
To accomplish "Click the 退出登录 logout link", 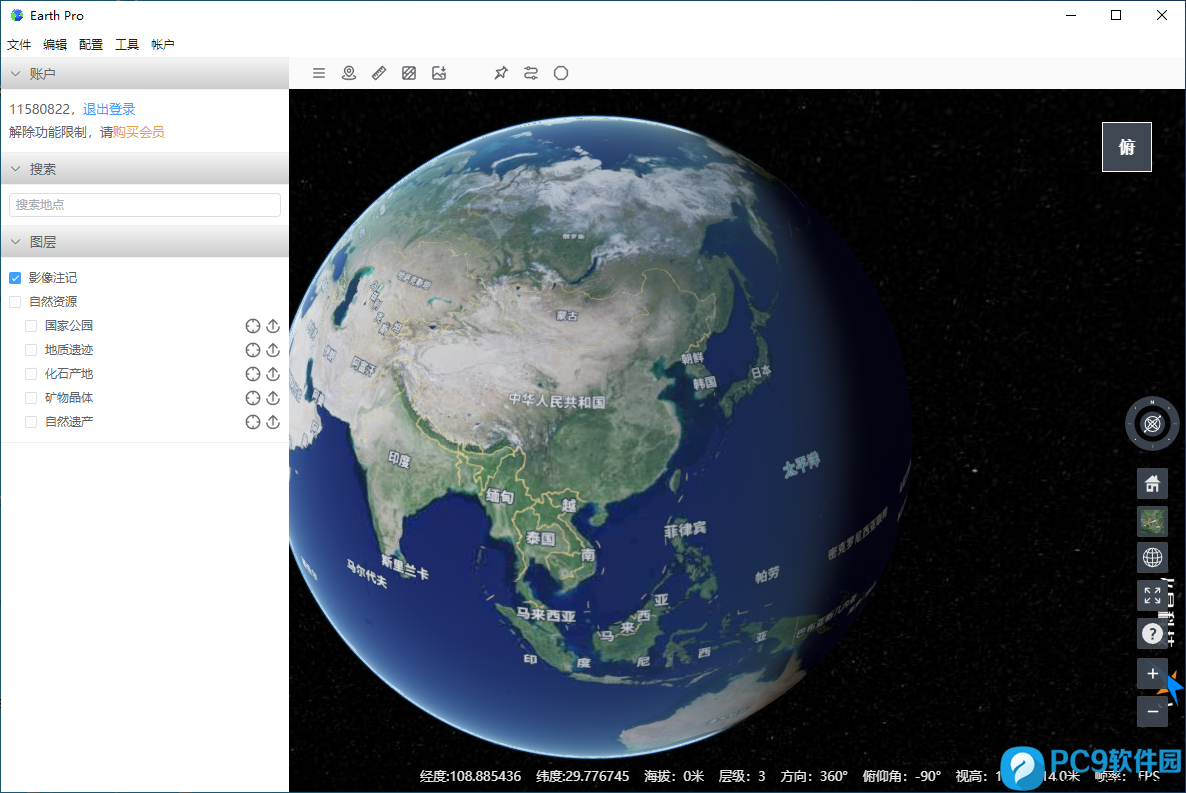I will (109, 109).
